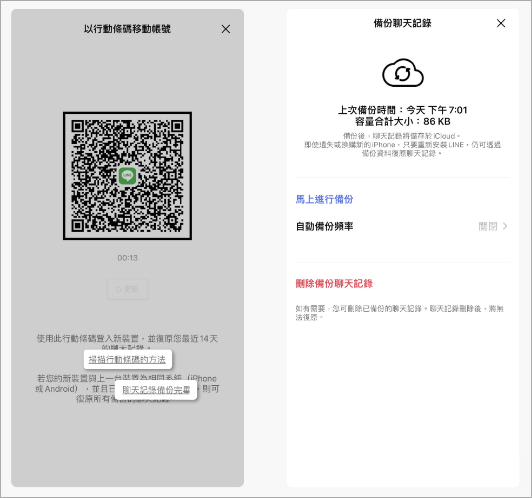Image resolution: width=532 pixels, height=498 pixels.
Task: Click the 以行動條碼移動帳號 panel title
Action: 127,29
